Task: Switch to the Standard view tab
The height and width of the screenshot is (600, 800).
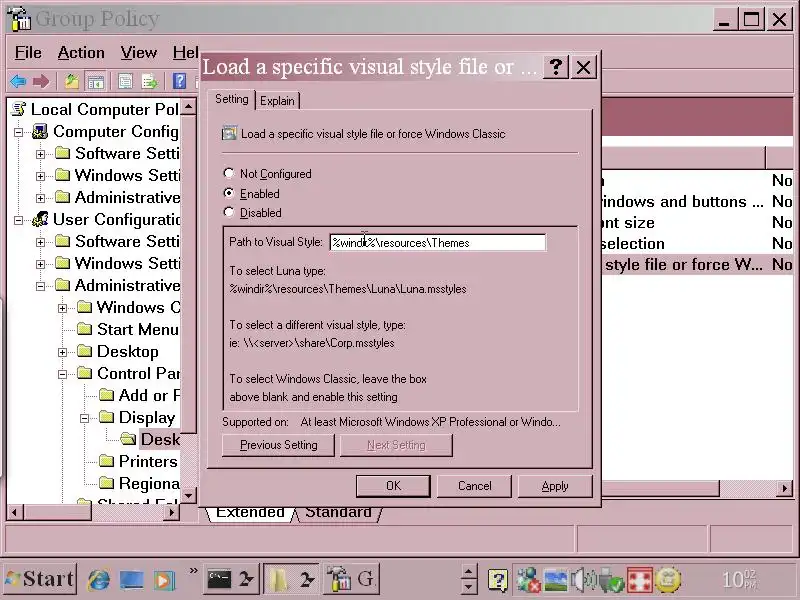Action: pyautogui.click(x=338, y=512)
